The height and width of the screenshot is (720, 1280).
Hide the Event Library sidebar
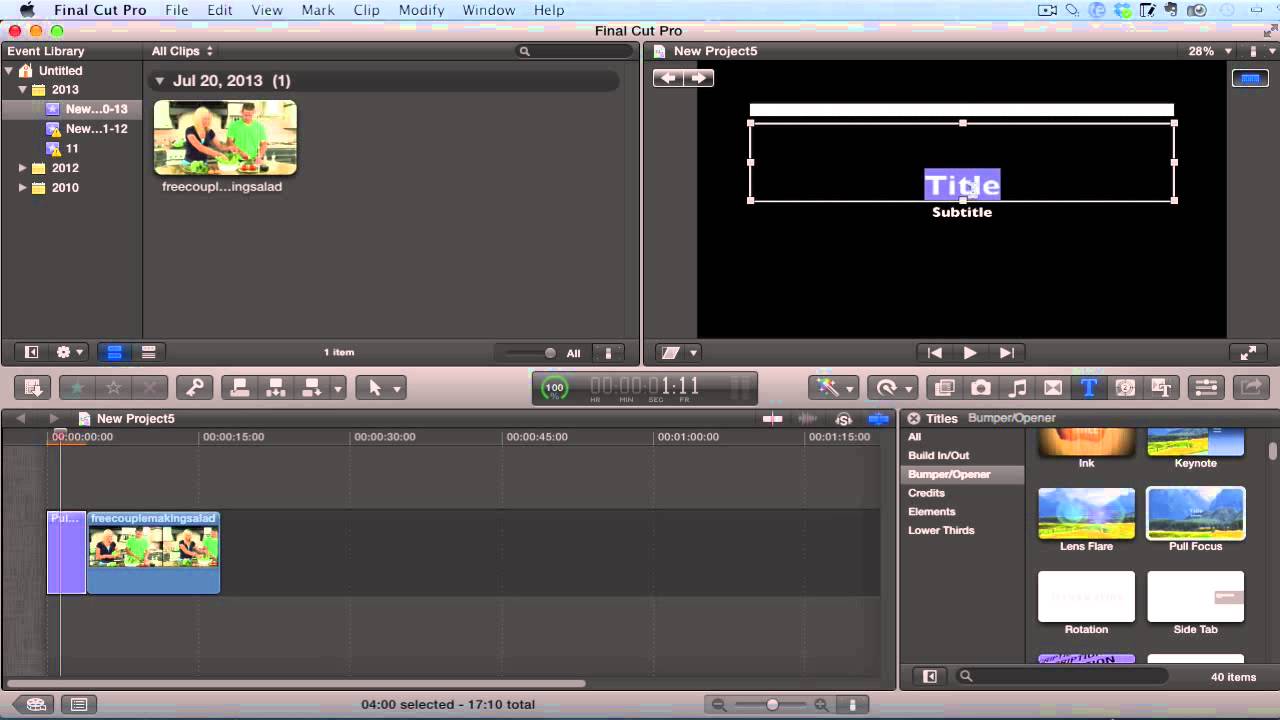(x=31, y=352)
